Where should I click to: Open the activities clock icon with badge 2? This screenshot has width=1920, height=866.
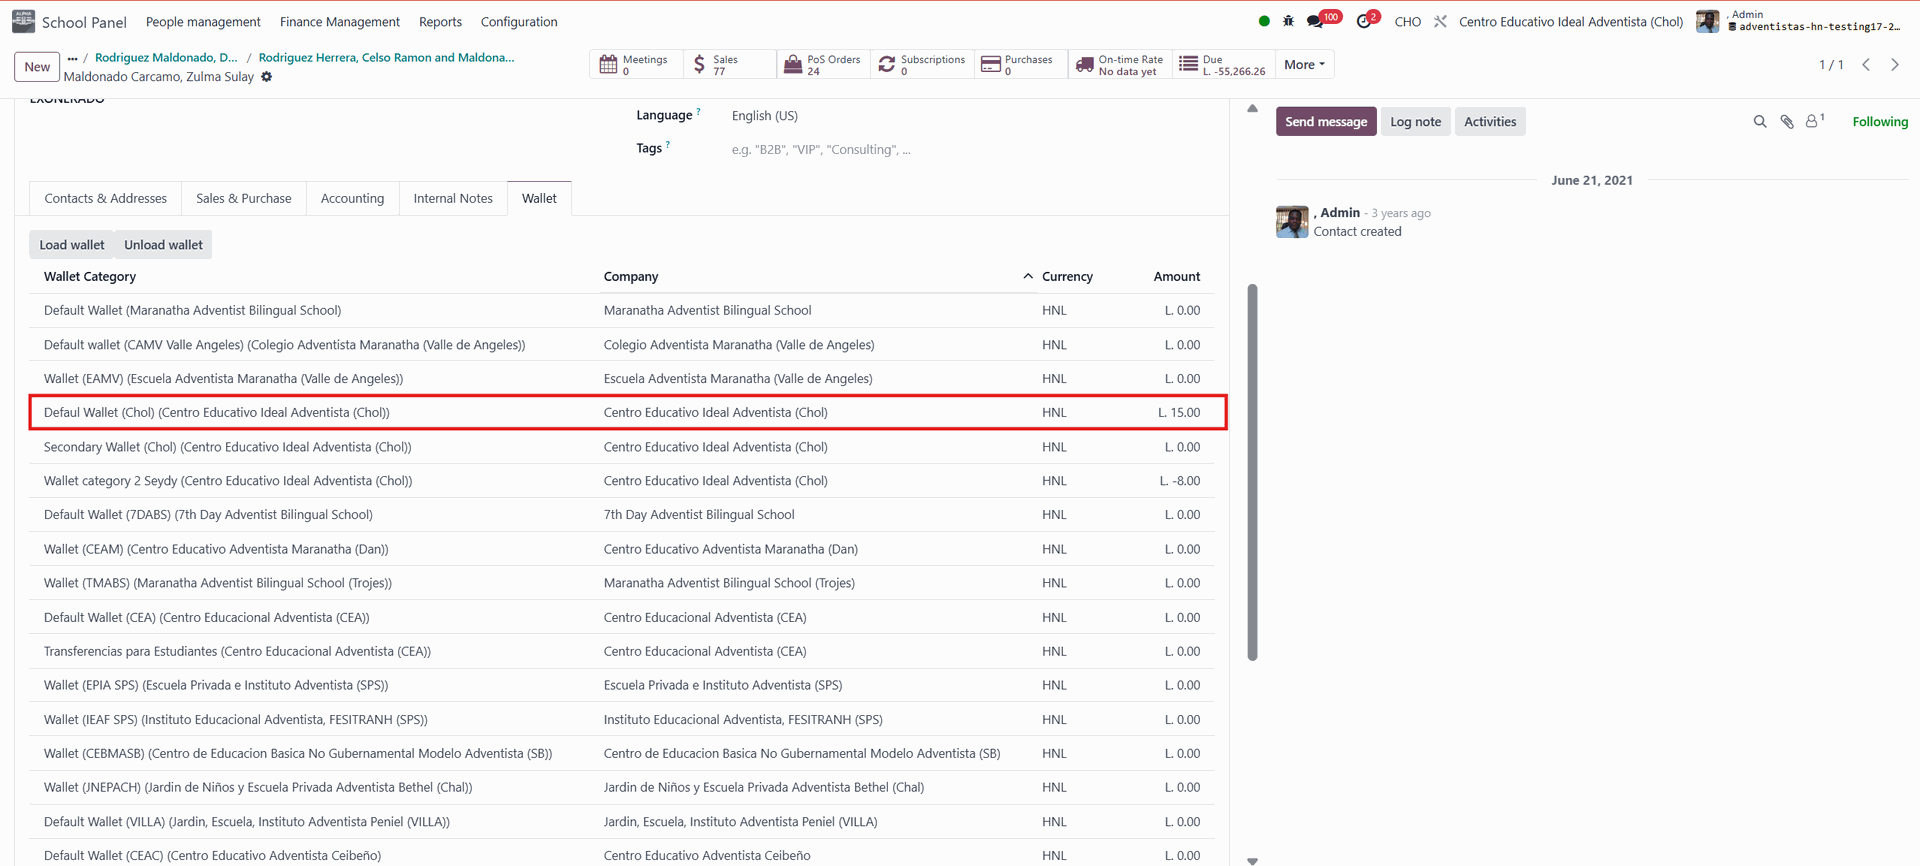pyautogui.click(x=1364, y=21)
